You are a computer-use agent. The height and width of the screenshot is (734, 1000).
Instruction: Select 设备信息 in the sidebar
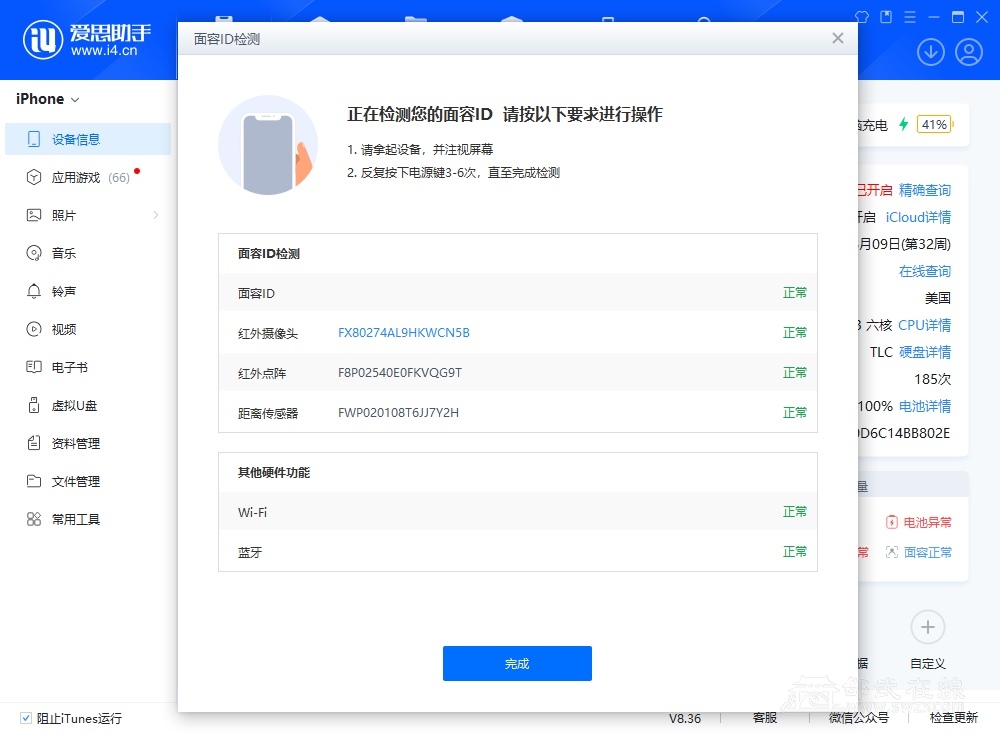click(76, 139)
